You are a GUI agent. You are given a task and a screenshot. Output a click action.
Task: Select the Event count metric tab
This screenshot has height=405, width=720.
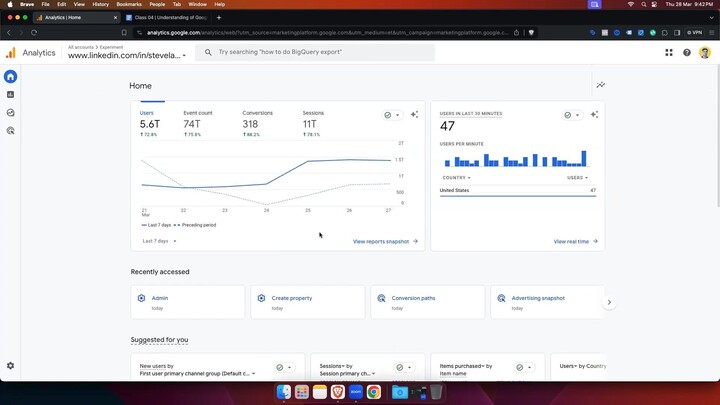[198, 124]
